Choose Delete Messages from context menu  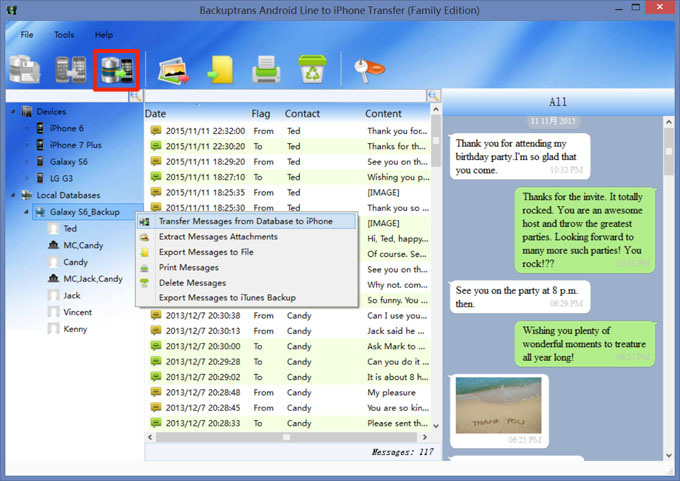tap(246, 283)
